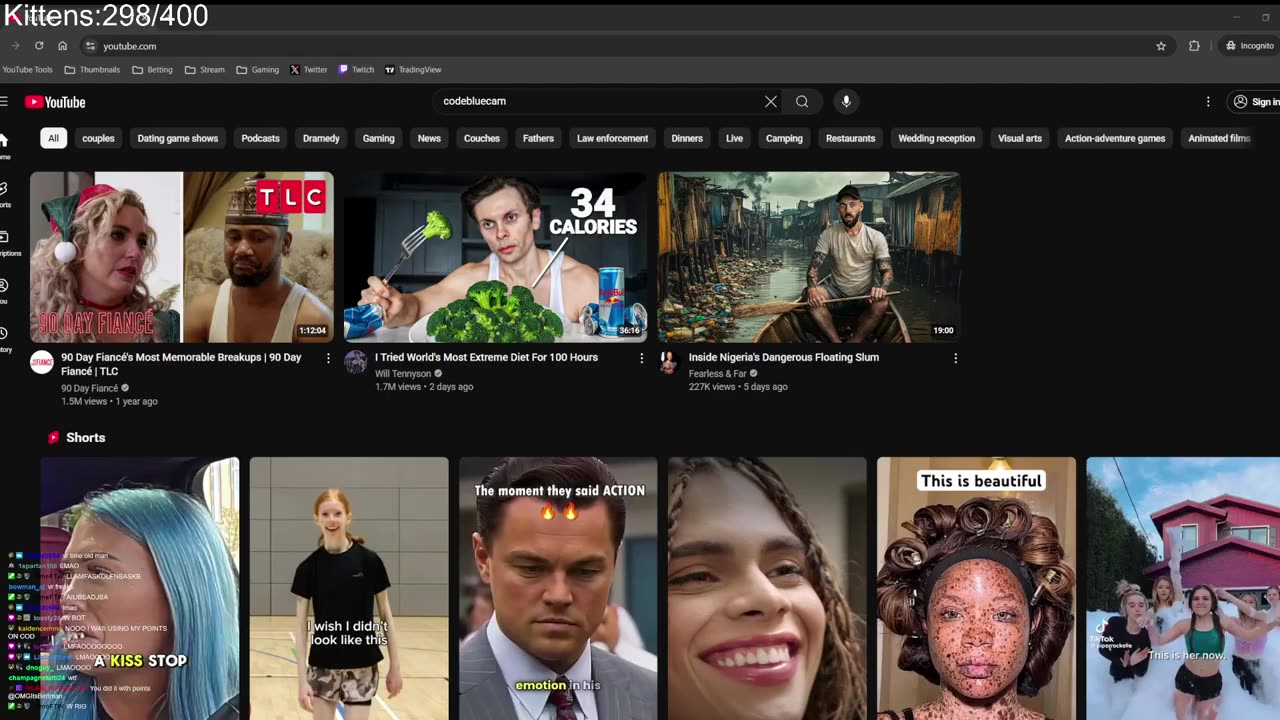Choose the Dramedy filter chip

point(321,138)
